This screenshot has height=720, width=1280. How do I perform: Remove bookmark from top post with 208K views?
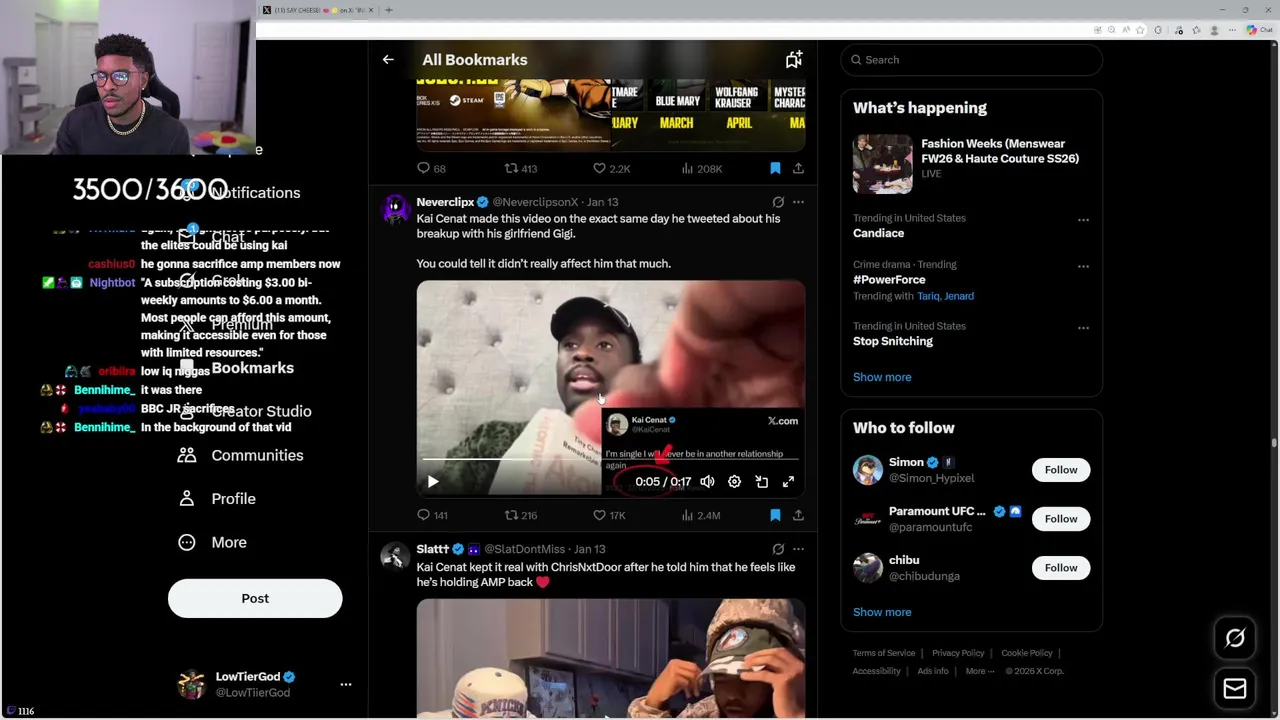775,168
